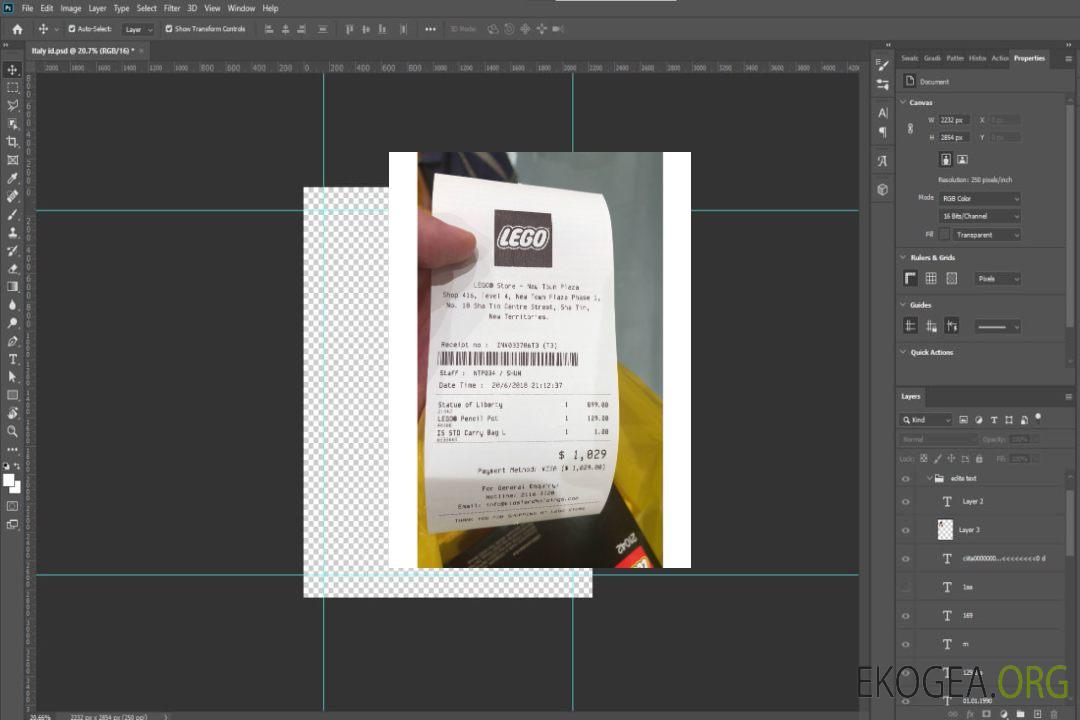Click the options bar three-dots more button
The height and width of the screenshot is (720, 1080).
430,29
